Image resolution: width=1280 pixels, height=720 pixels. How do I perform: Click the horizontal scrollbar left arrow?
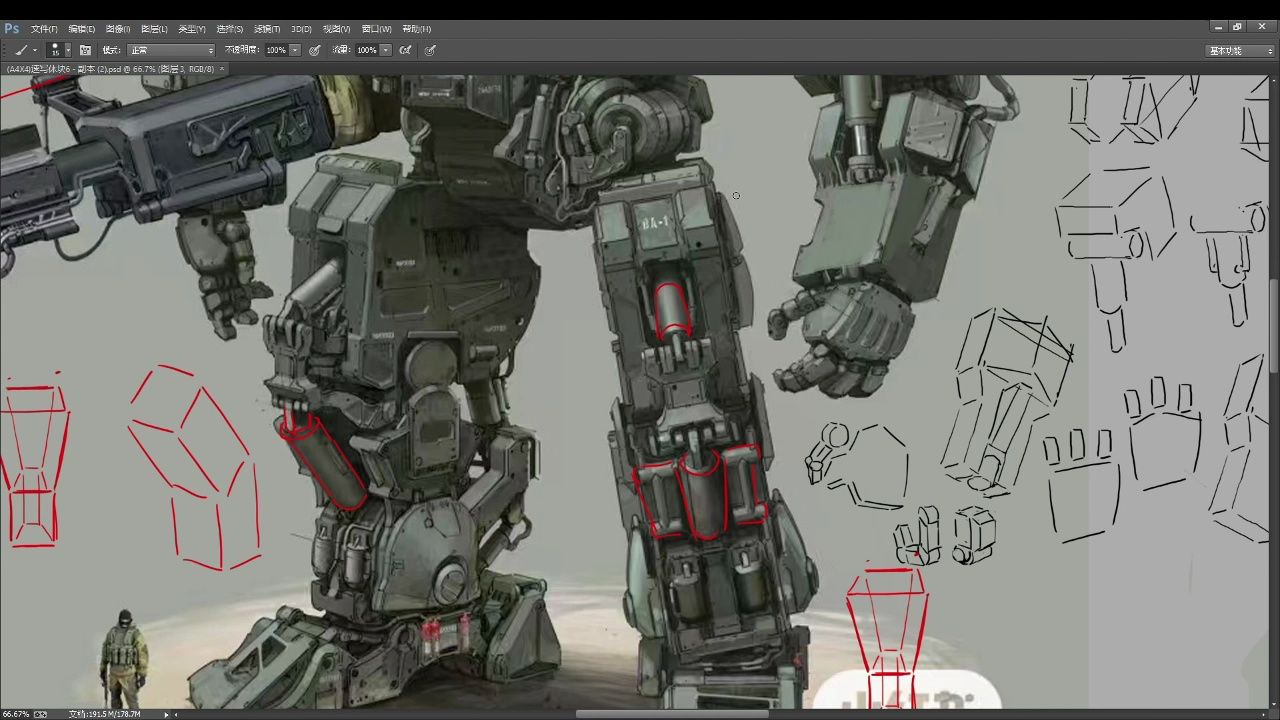pos(177,714)
